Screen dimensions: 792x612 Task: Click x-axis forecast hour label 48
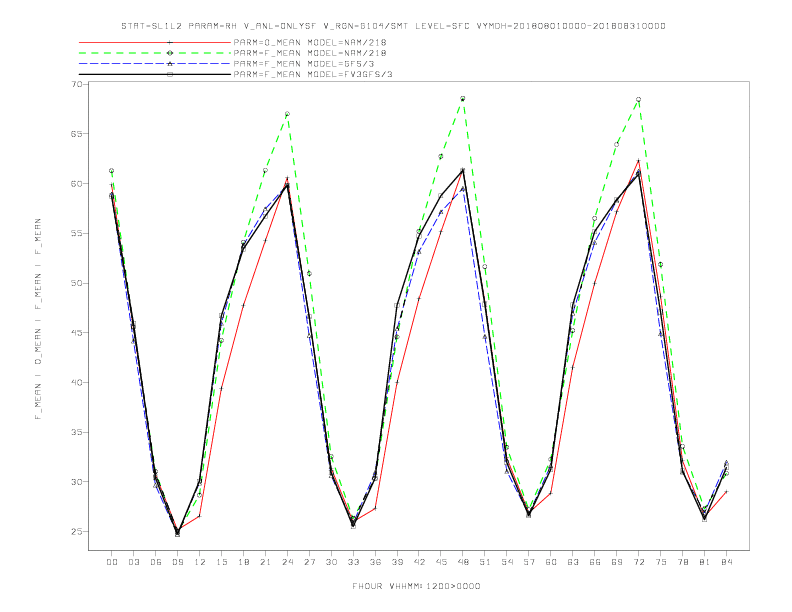(x=463, y=562)
